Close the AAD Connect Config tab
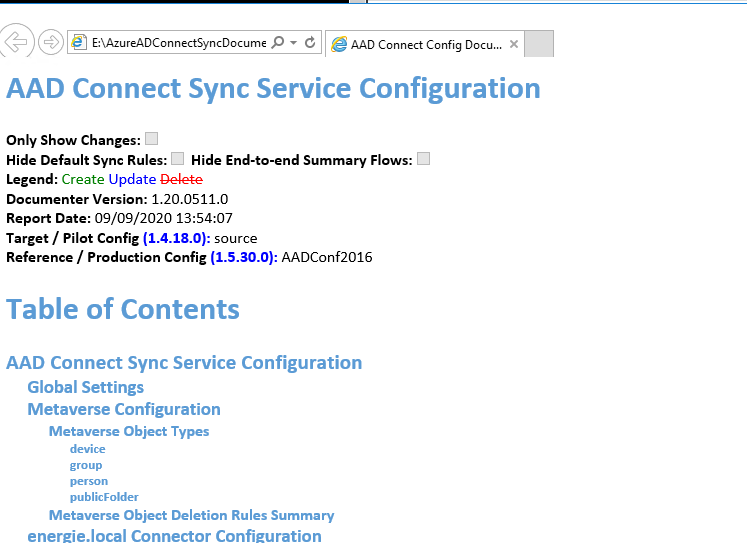 click(514, 44)
